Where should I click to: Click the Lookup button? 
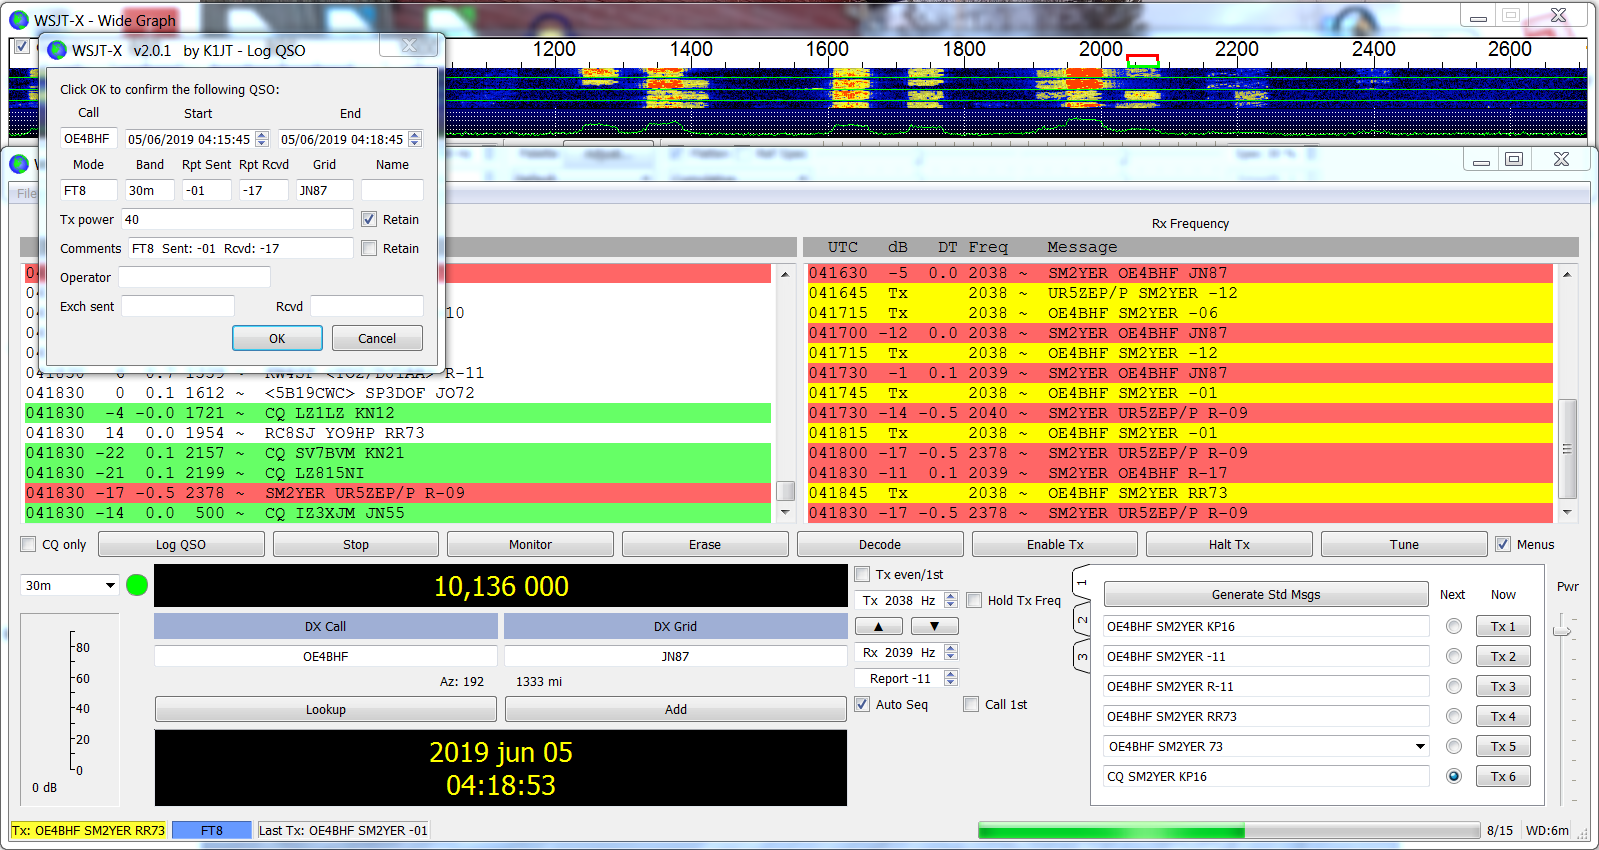point(326,709)
